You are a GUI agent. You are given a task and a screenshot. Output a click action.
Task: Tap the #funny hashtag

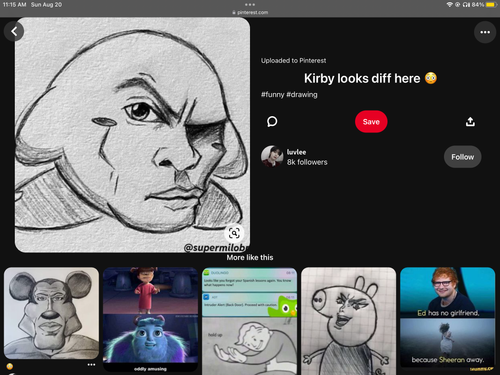272,95
